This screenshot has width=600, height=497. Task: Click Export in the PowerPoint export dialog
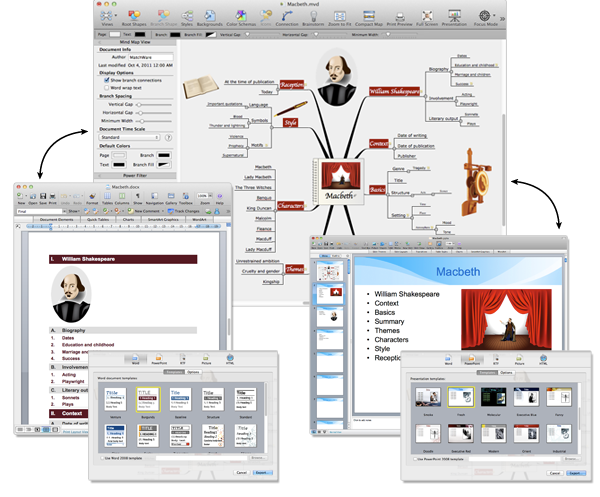point(576,474)
